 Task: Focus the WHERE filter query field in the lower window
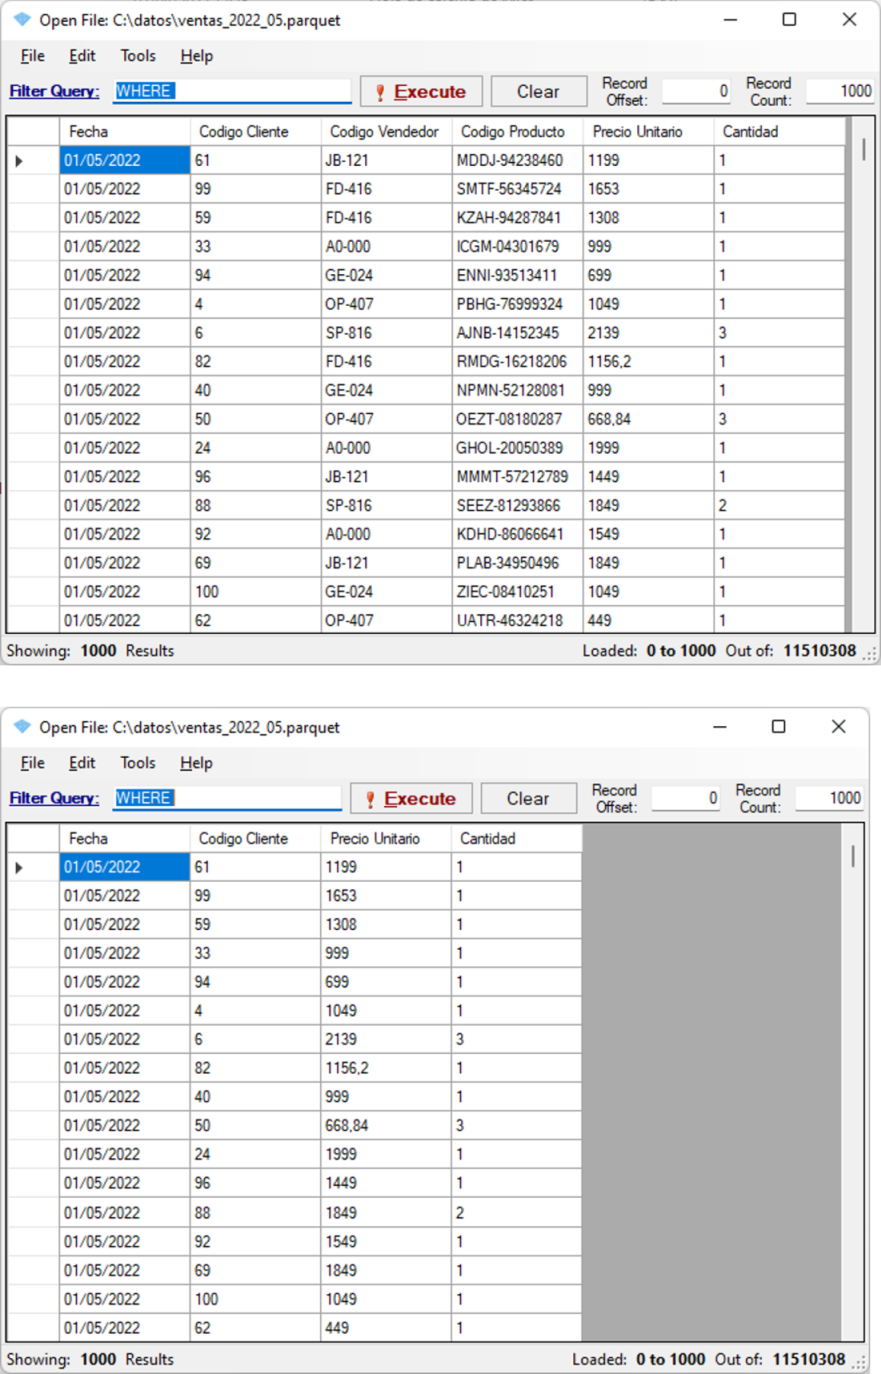(x=228, y=798)
